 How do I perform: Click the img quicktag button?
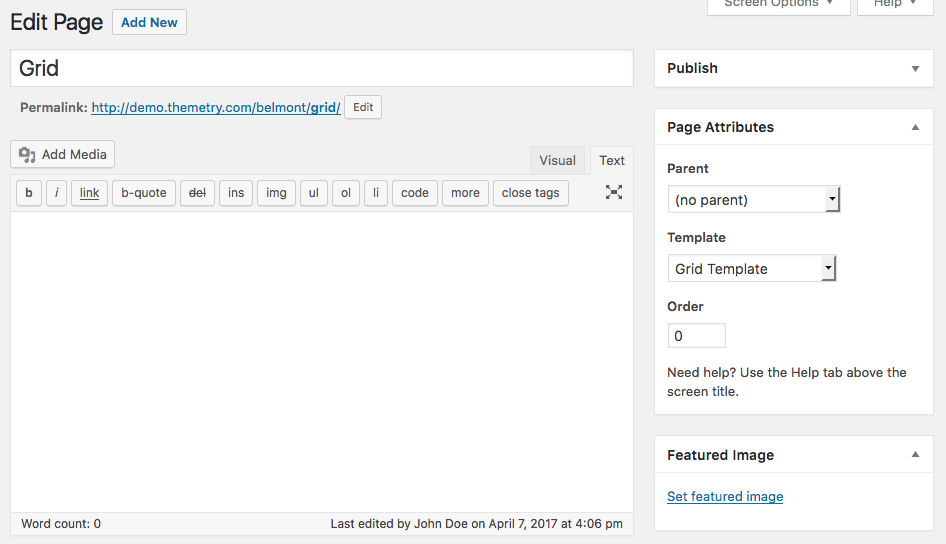[x=276, y=193]
